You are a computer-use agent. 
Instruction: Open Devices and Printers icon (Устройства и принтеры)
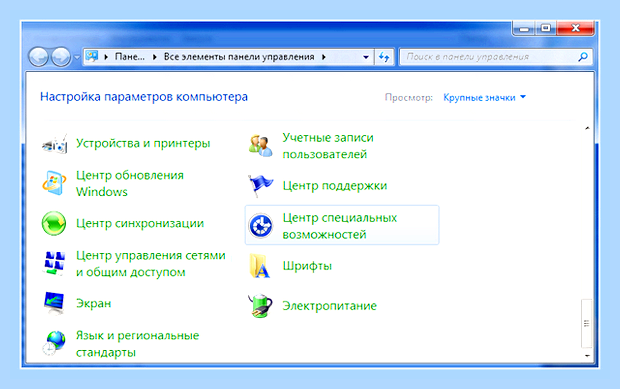point(55,144)
